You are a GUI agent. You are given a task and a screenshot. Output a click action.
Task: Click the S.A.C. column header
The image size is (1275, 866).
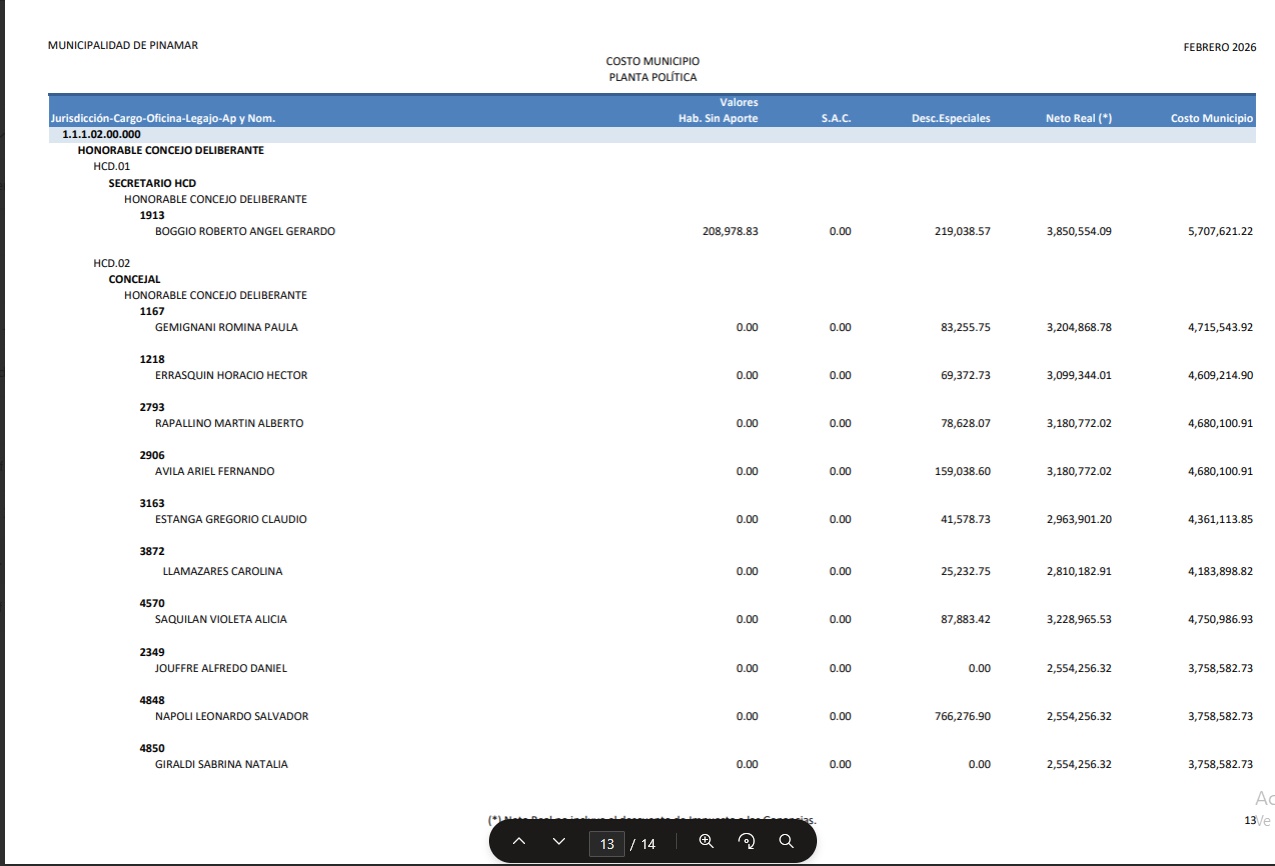click(836, 119)
